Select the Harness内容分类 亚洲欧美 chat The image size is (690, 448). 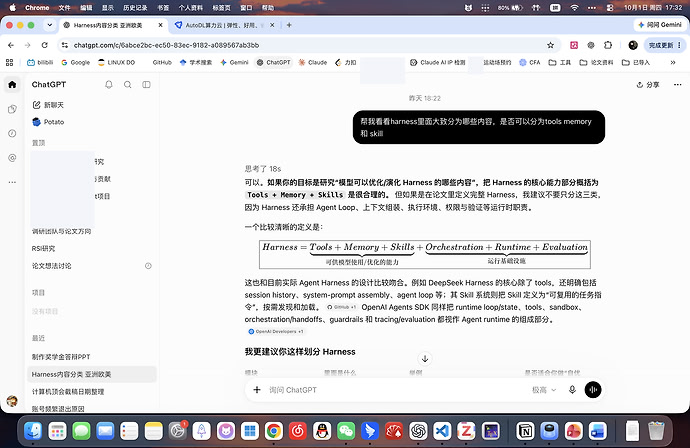[92, 374]
